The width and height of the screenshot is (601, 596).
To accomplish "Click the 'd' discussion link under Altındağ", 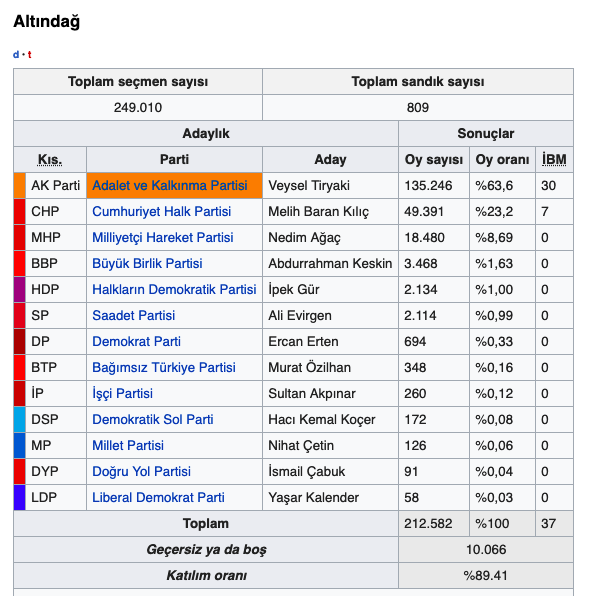I will 16,54.
